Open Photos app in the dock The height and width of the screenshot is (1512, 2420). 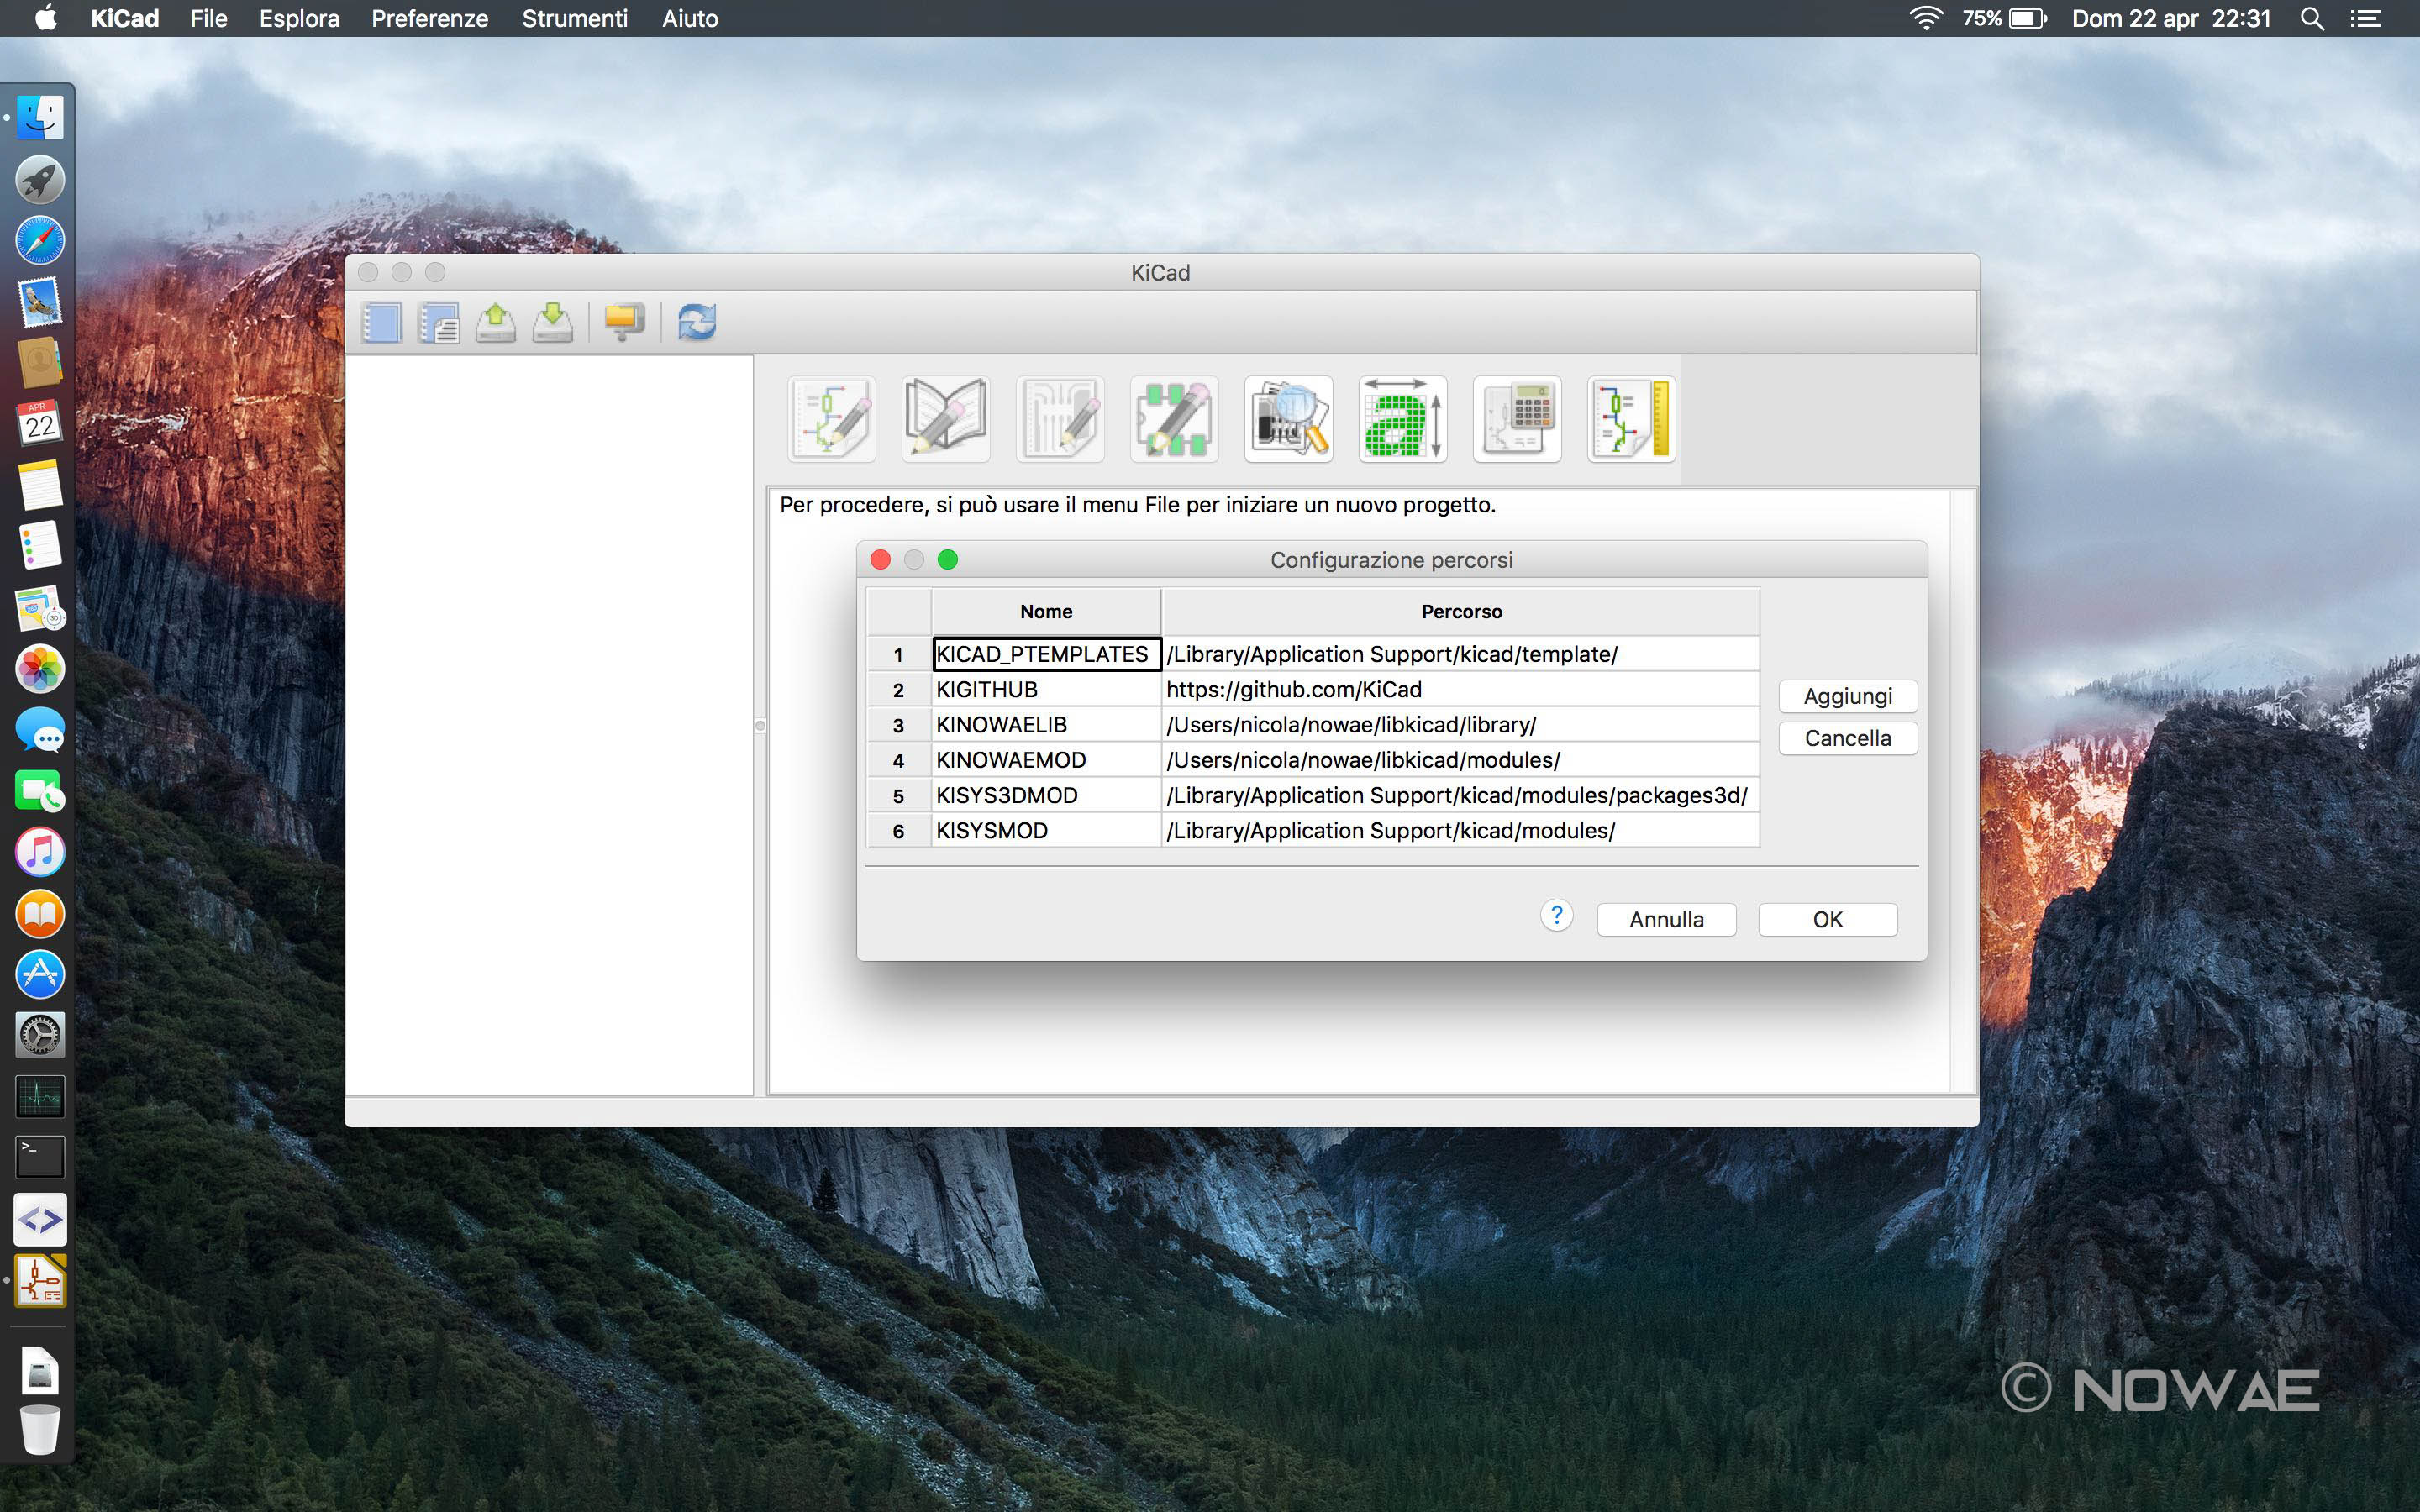pyautogui.click(x=40, y=669)
